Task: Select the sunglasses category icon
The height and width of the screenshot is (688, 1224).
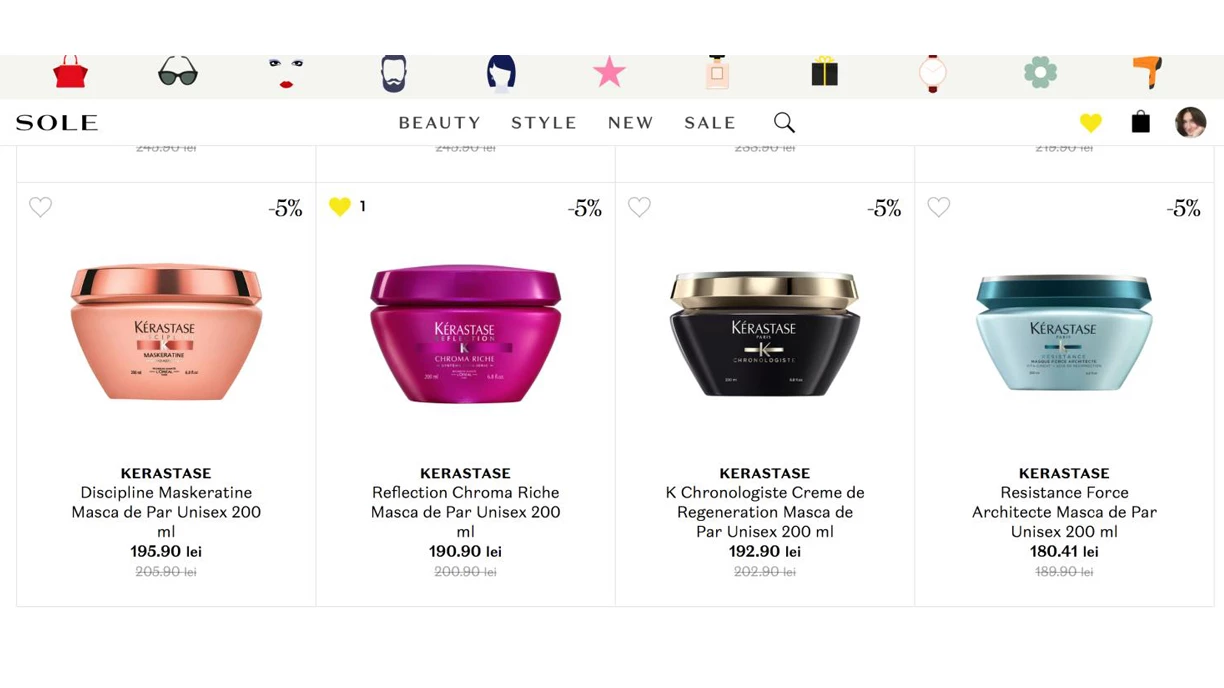Action: 178,72
